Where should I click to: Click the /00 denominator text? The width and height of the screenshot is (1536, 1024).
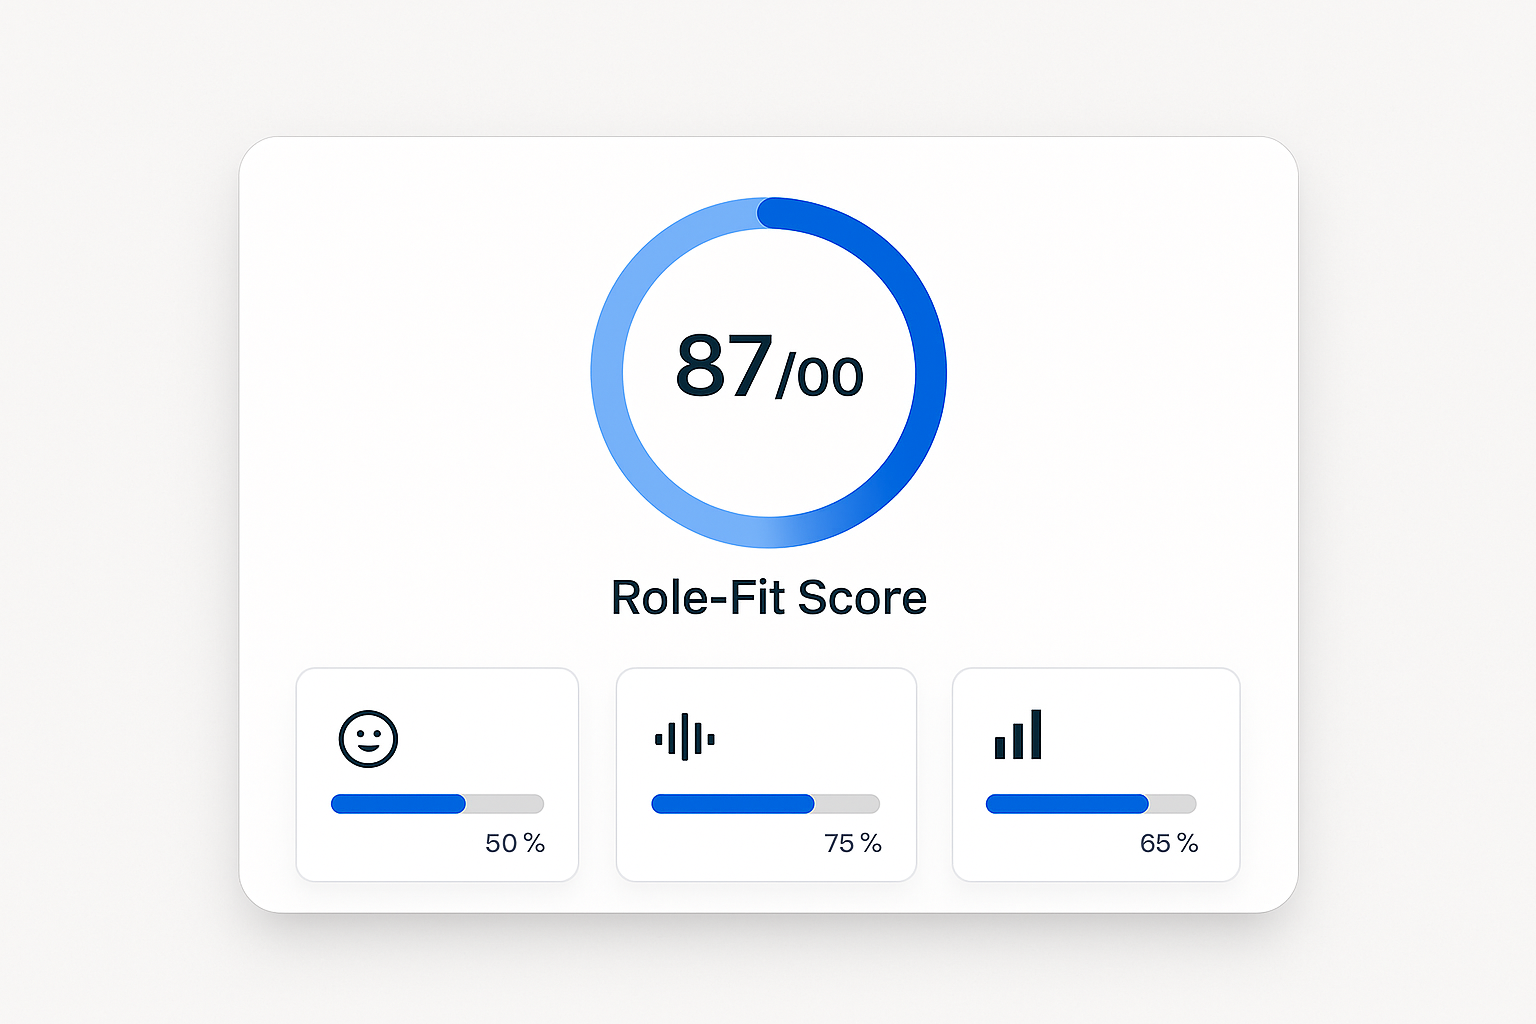[x=820, y=376]
